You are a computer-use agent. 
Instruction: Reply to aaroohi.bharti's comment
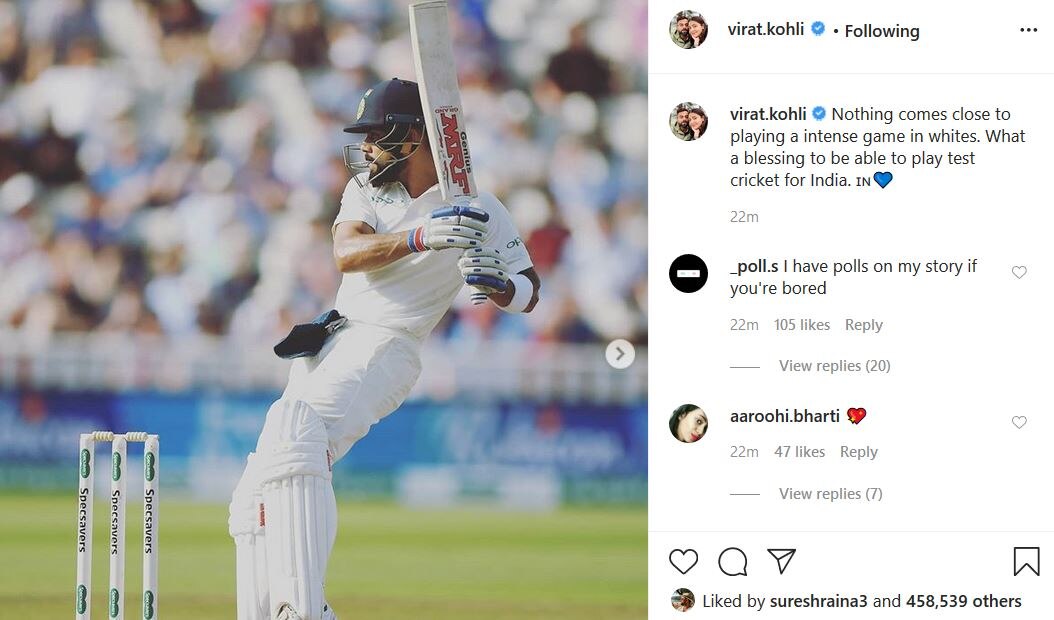coord(858,452)
